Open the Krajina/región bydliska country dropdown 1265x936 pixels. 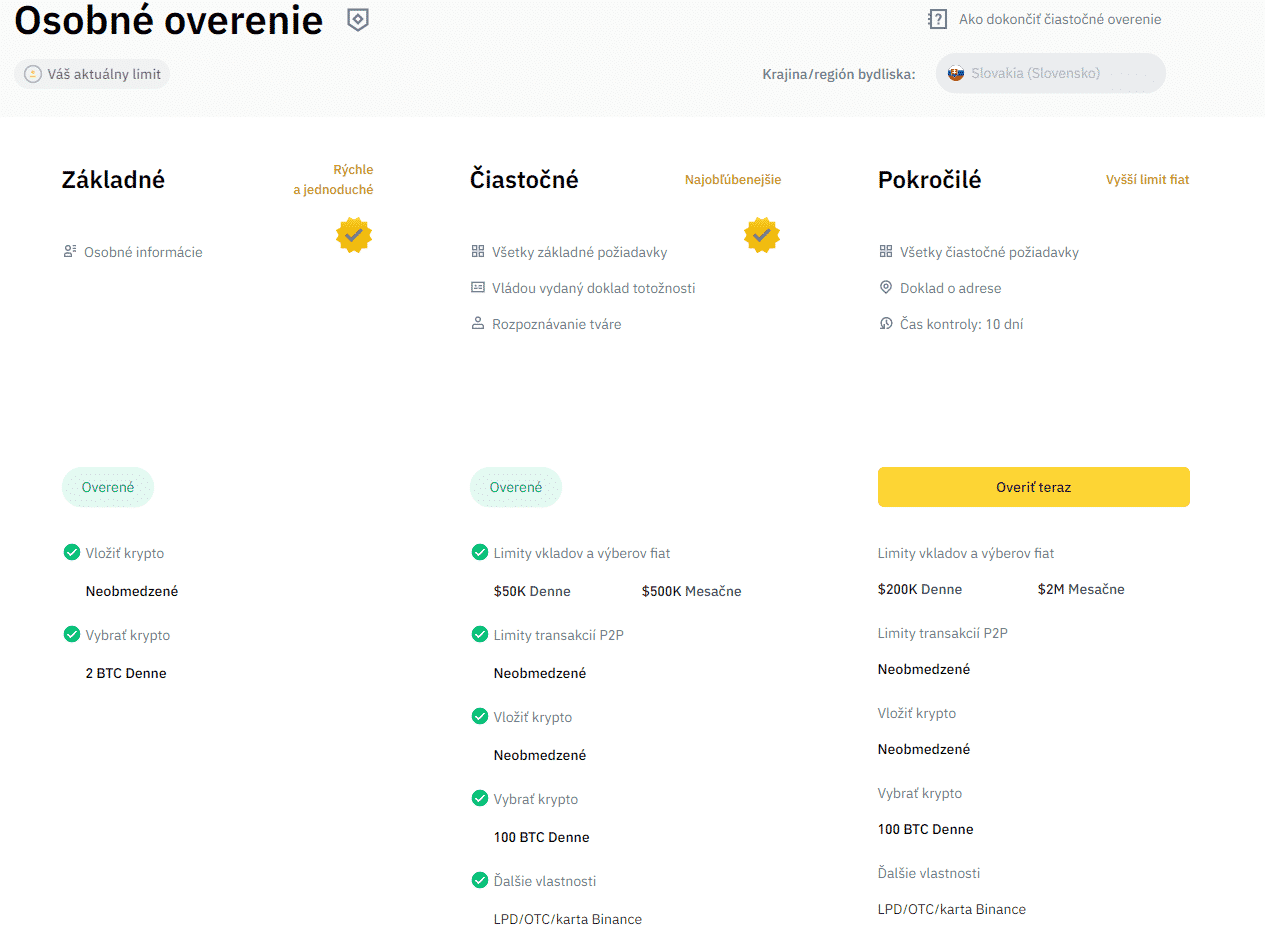point(1050,73)
